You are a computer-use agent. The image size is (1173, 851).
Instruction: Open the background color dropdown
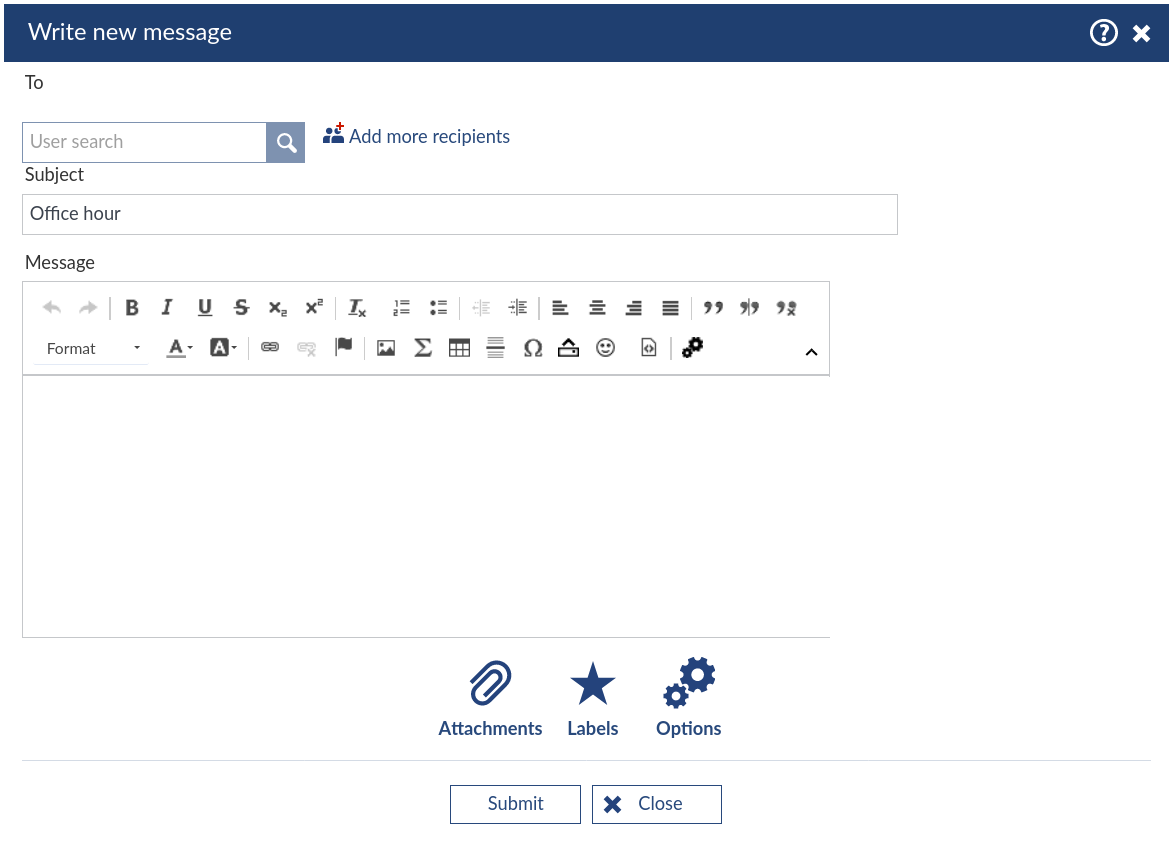point(223,348)
